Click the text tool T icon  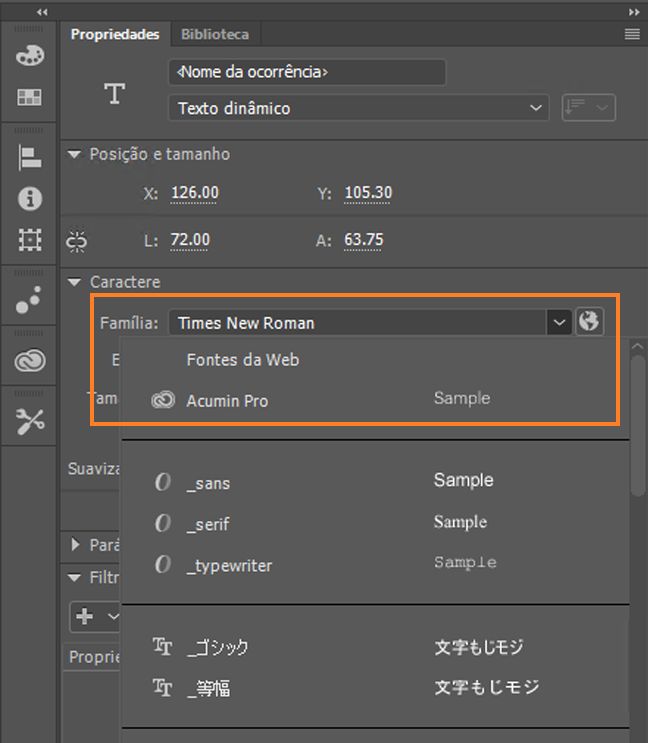[x=115, y=93]
